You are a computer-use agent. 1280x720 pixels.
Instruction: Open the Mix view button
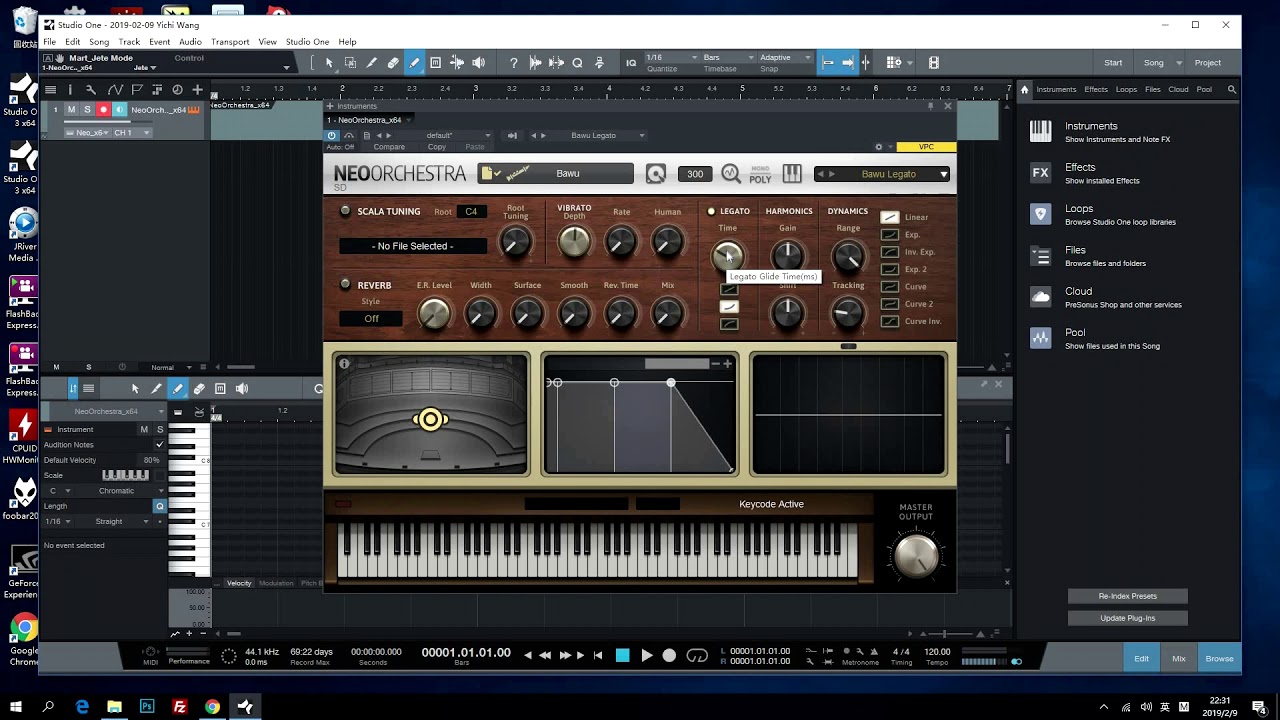click(x=1179, y=658)
